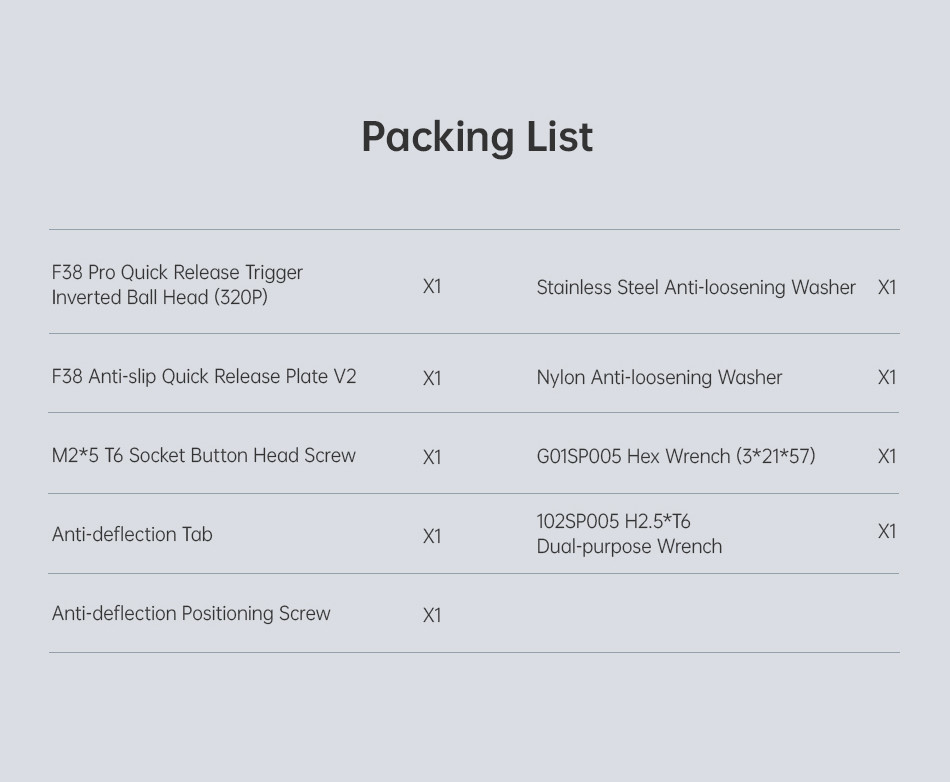Select the Anti-deflection Tab entry

point(132,534)
